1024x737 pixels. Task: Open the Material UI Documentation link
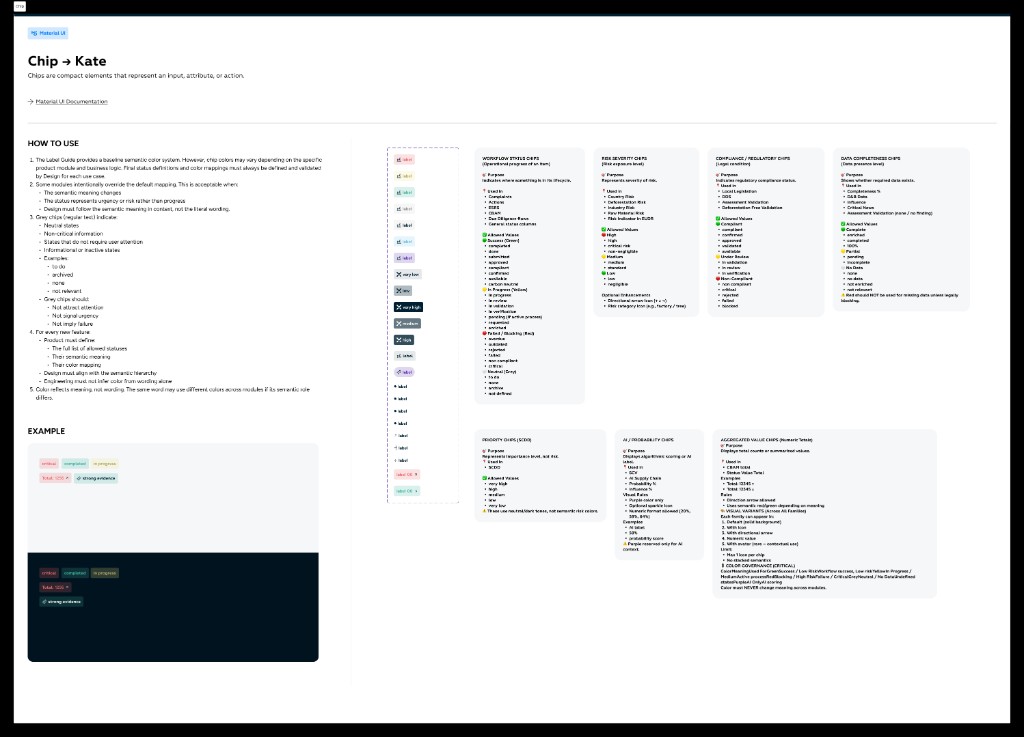(71, 102)
